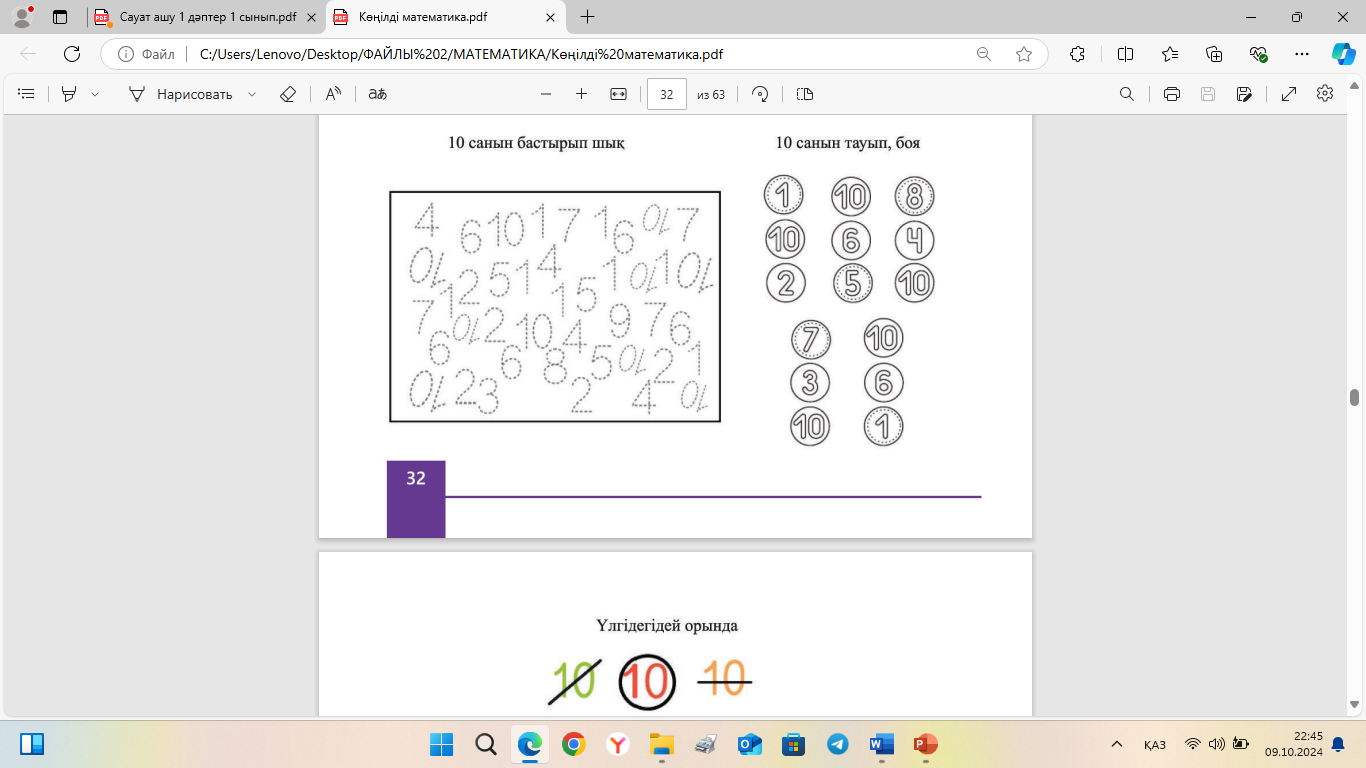Screen dimensions: 1366x768
Task: Select the Көңілді математика.pdf tab
Action: 446,17
